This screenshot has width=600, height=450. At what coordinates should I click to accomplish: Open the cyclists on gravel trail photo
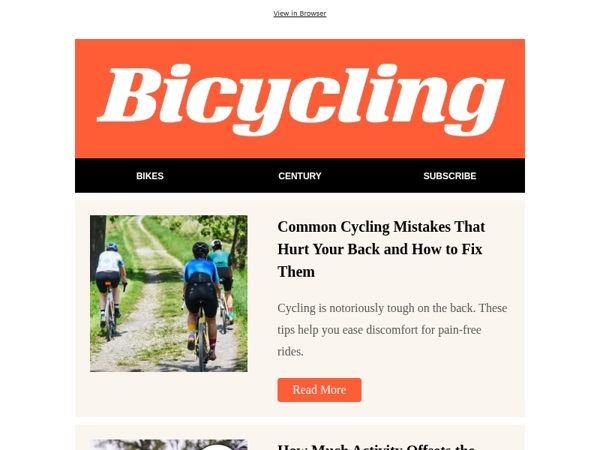click(x=168, y=293)
